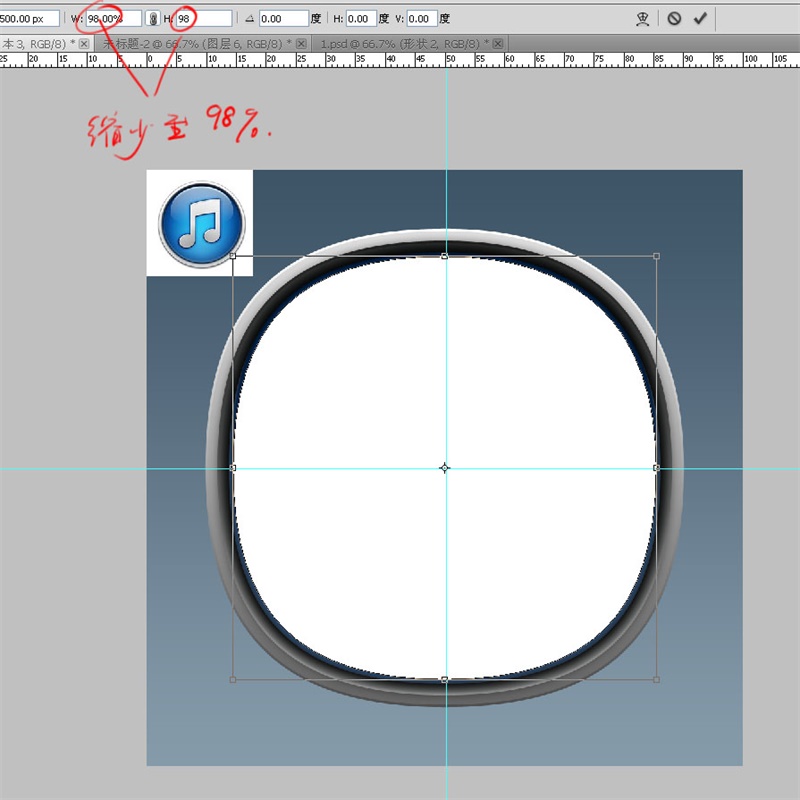Toggle the maintain aspect ratio link icon
800x800 pixels.
(x=153, y=18)
